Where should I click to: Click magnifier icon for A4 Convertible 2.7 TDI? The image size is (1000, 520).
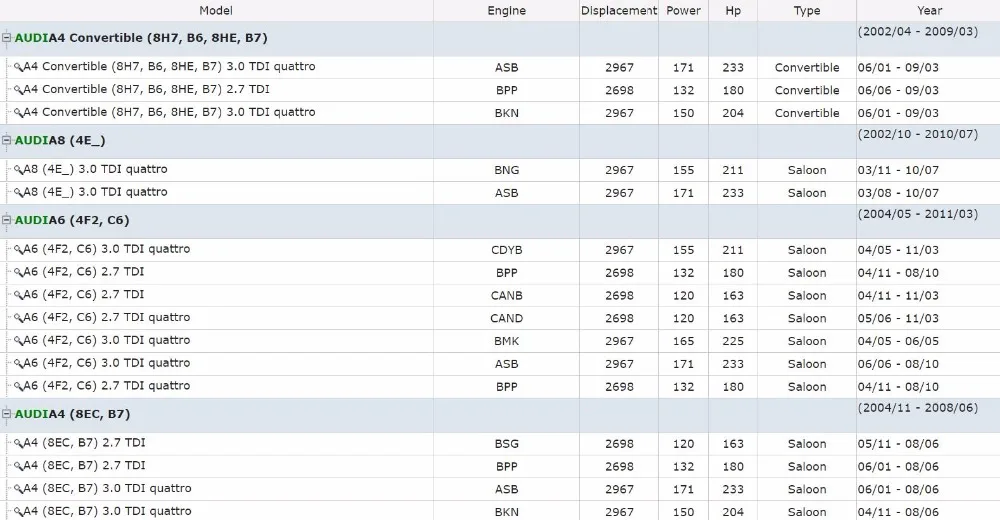click(x=18, y=90)
